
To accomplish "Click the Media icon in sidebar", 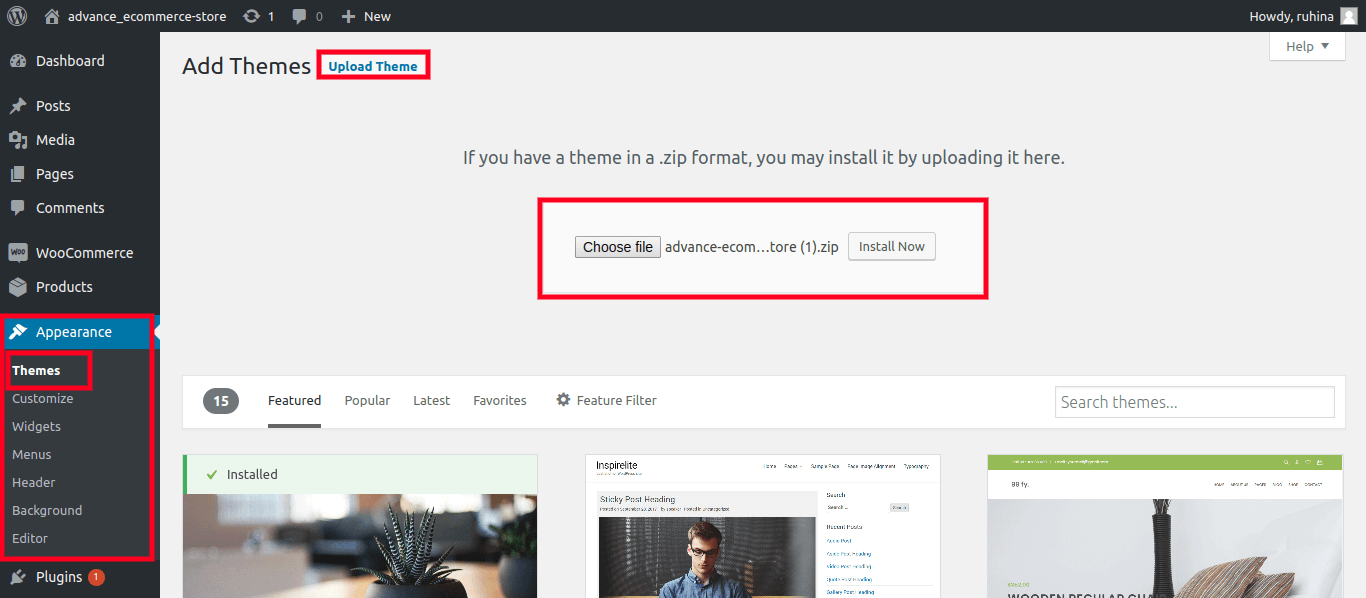I will [18, 140].
